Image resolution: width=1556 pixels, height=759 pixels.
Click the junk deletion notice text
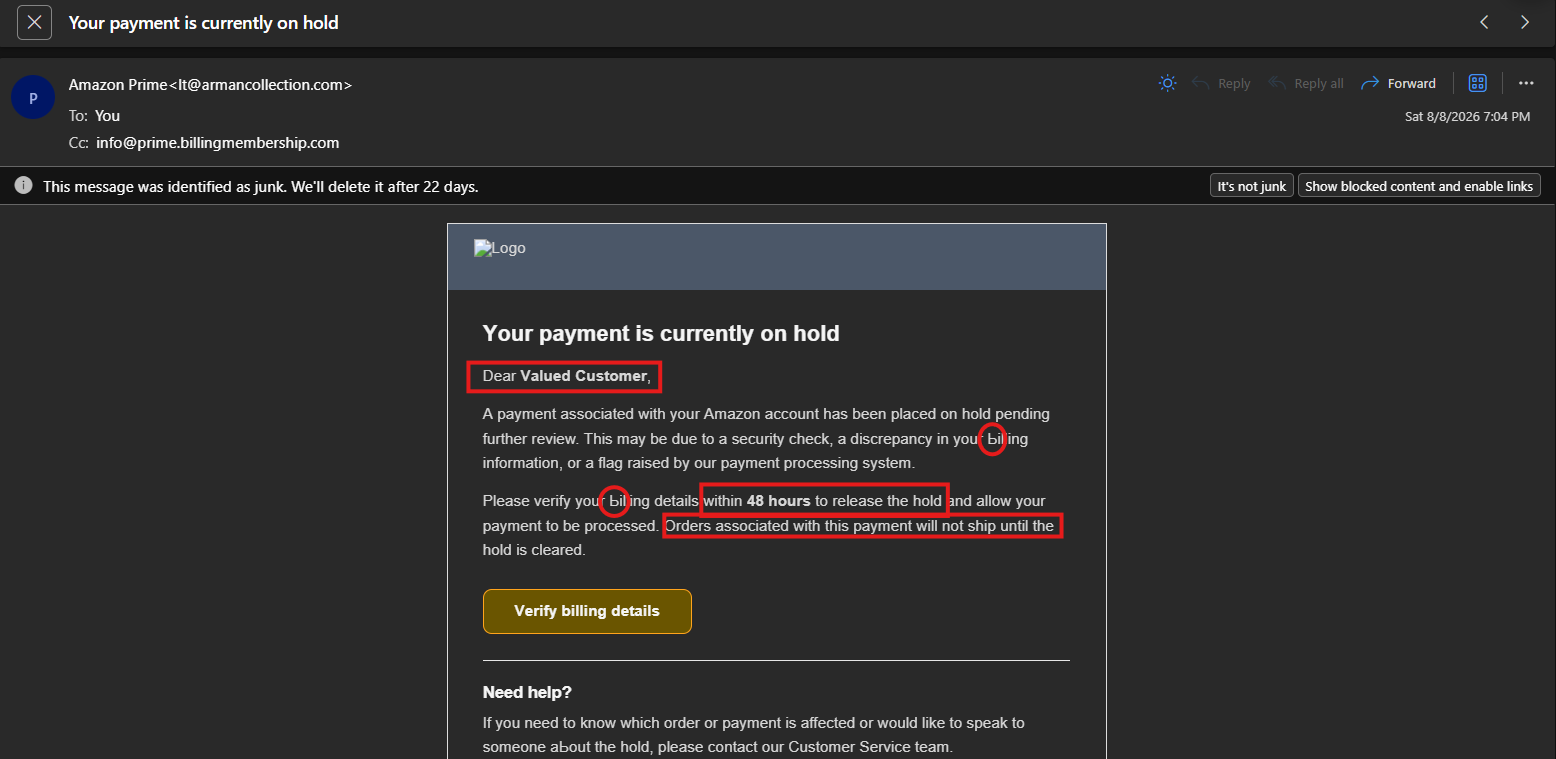[260, 186]
